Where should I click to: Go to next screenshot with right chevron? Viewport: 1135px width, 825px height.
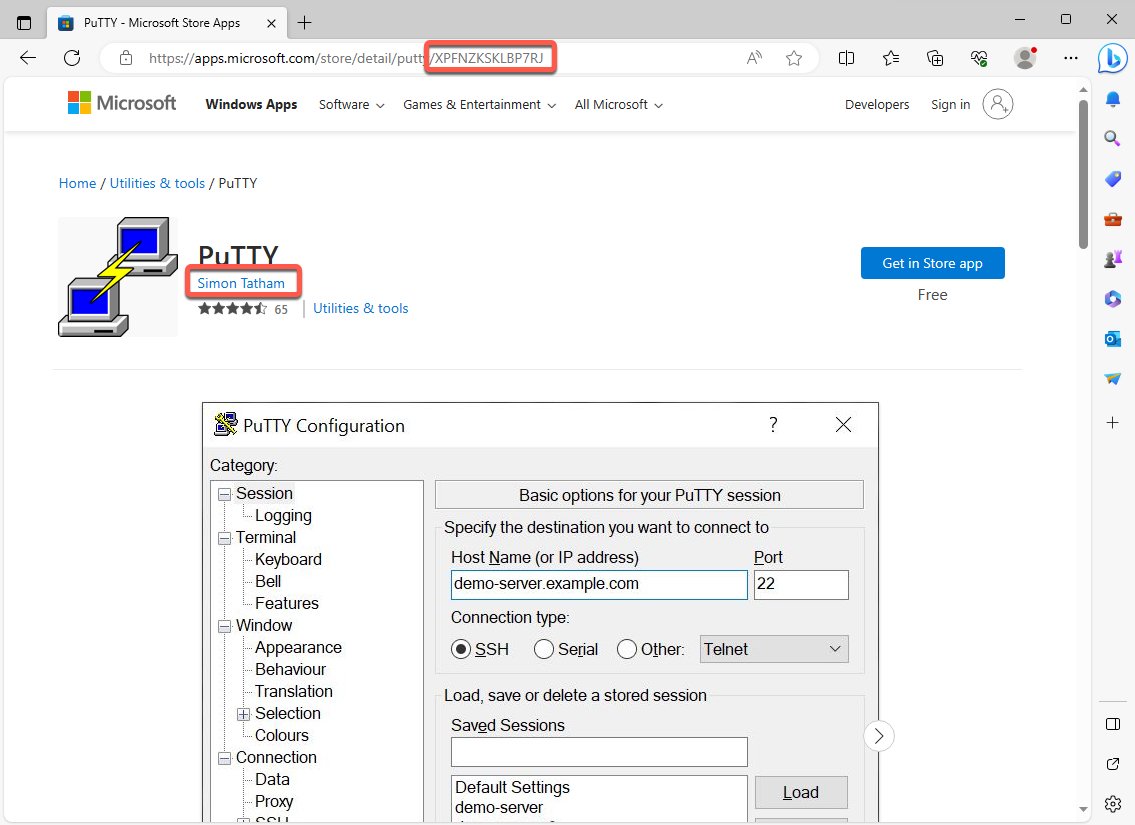879,737
